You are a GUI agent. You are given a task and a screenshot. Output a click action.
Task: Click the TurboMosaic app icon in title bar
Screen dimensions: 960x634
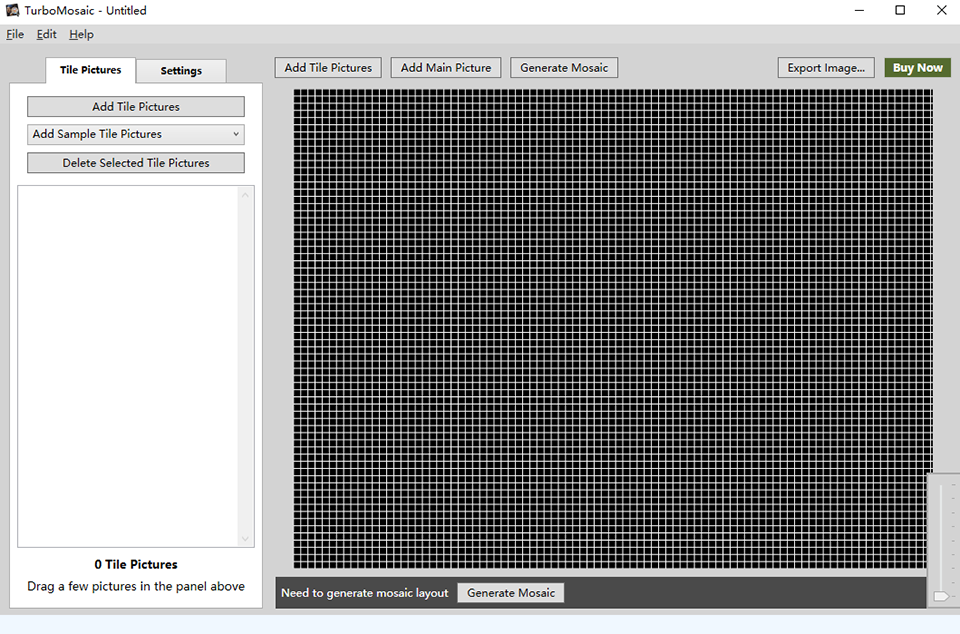pos(13,11)
